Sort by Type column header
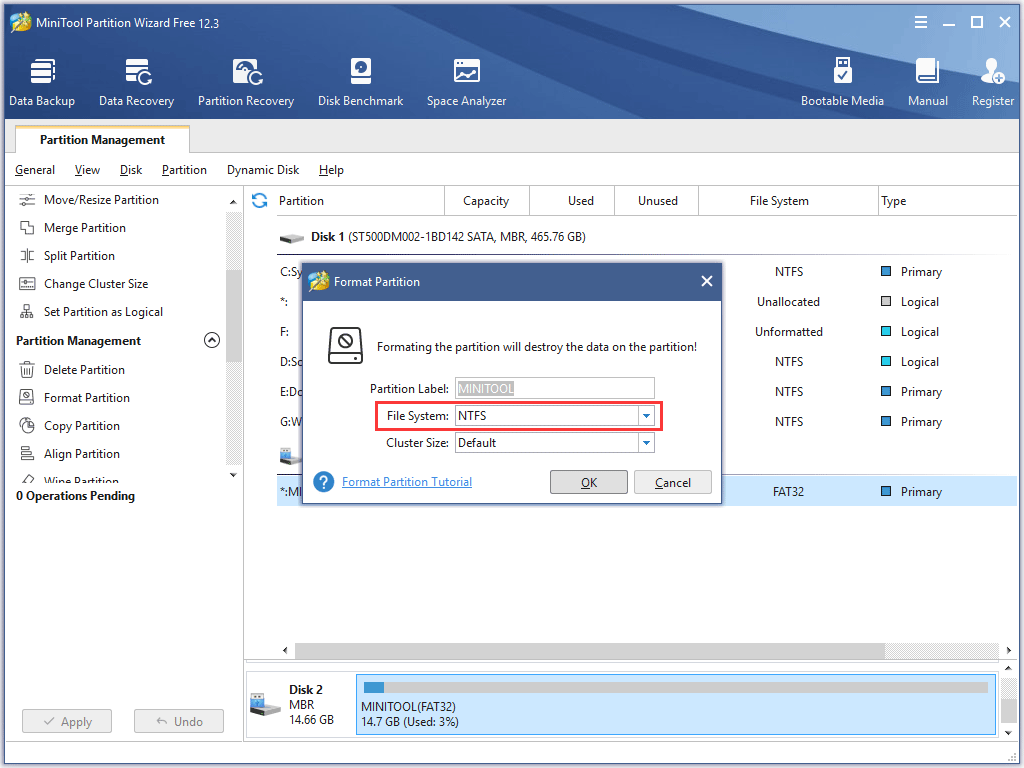This screenshot has width=1024, height=768. (947, 201)
